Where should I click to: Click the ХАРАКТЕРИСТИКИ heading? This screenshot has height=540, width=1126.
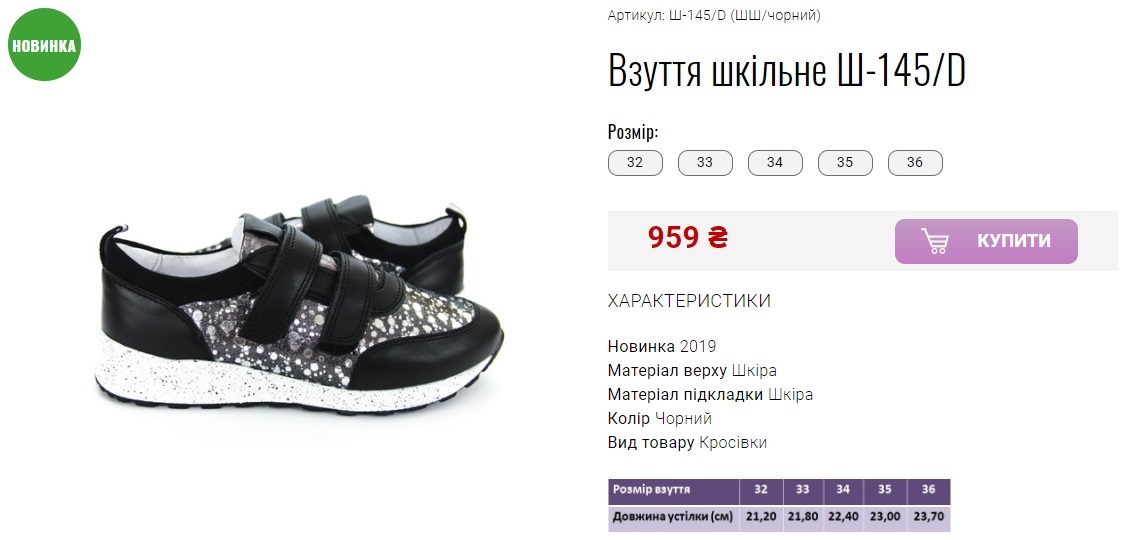pos(689,301)
